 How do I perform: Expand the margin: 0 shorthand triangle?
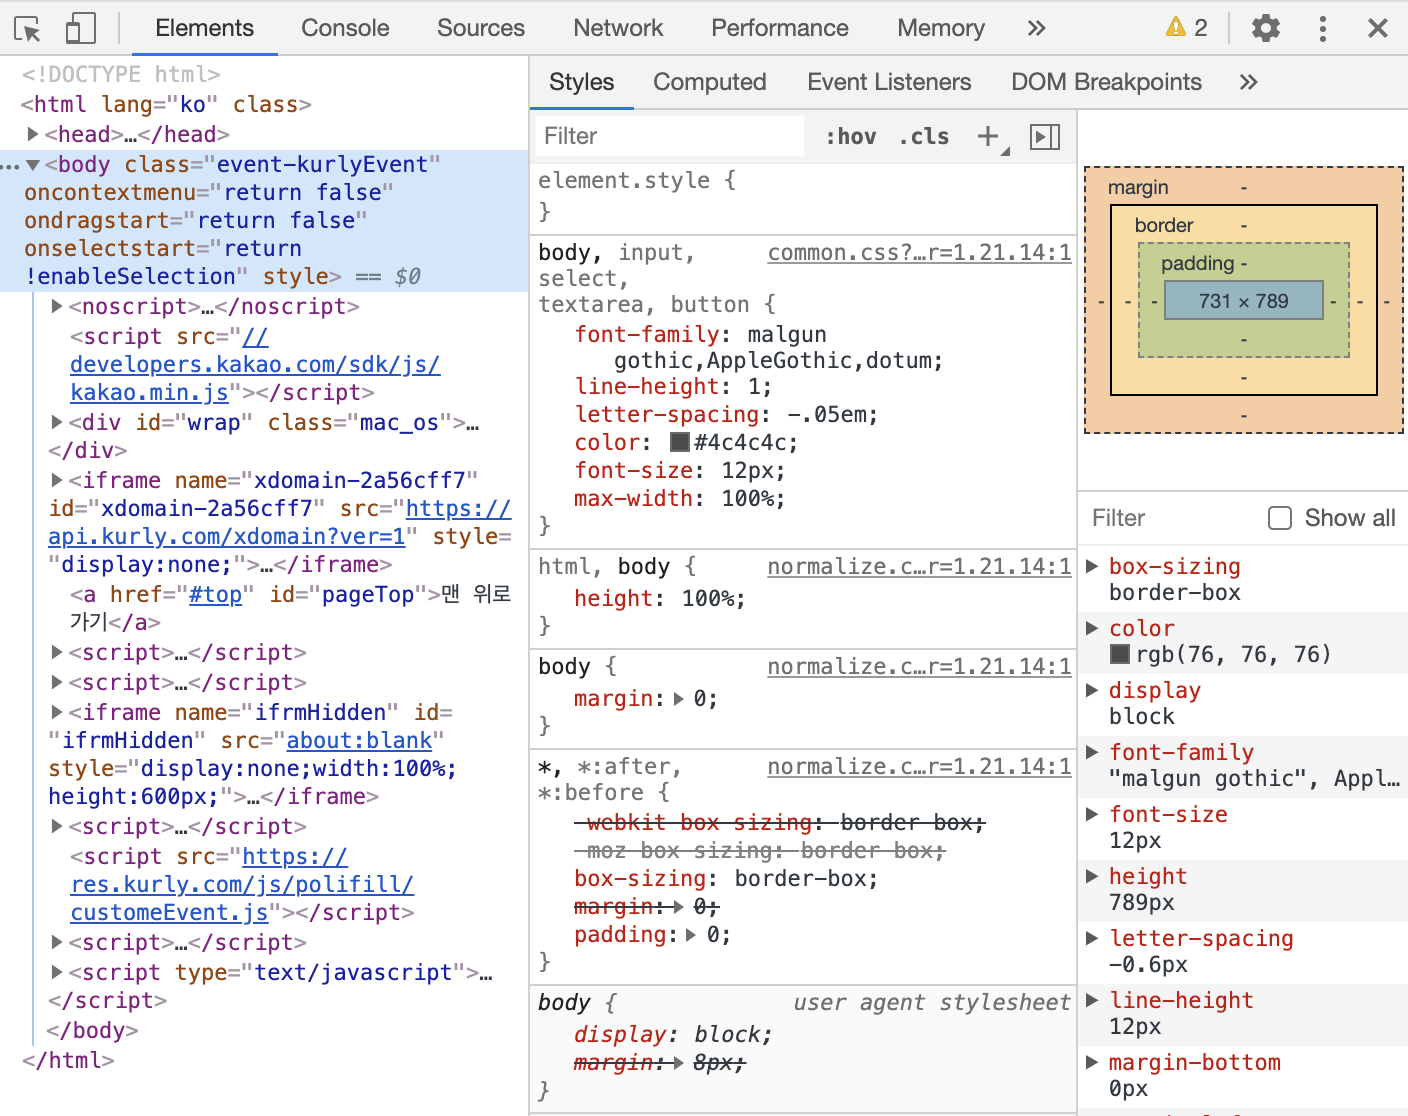pos(679,699)
